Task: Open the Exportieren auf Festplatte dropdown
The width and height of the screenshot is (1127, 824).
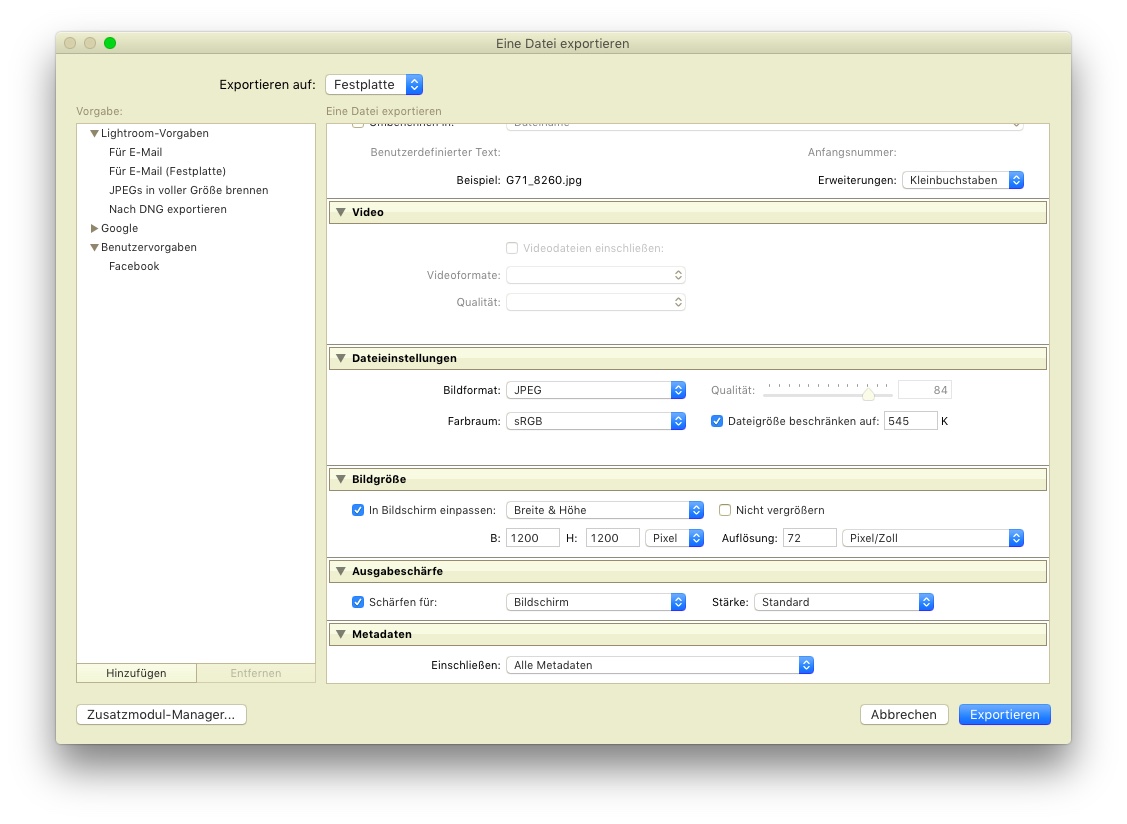Action: pos(374,85)
